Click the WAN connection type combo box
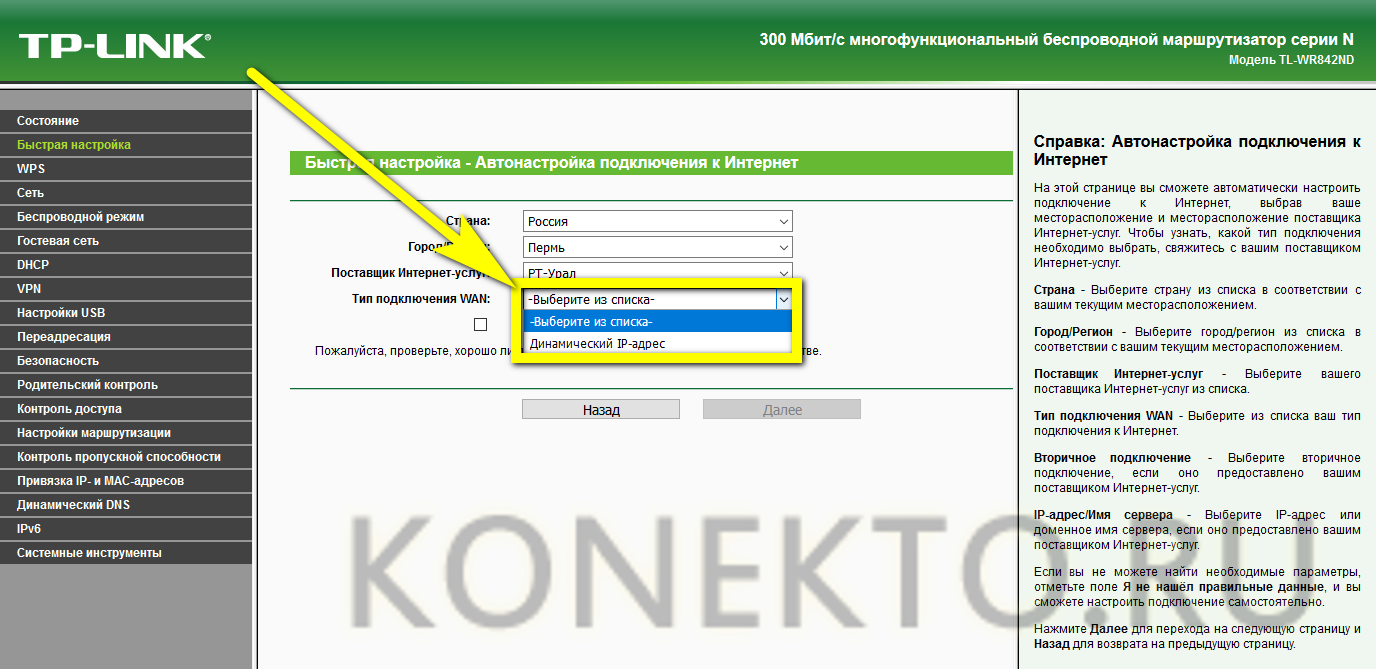 pyautogui.click(x=657, y=299)
